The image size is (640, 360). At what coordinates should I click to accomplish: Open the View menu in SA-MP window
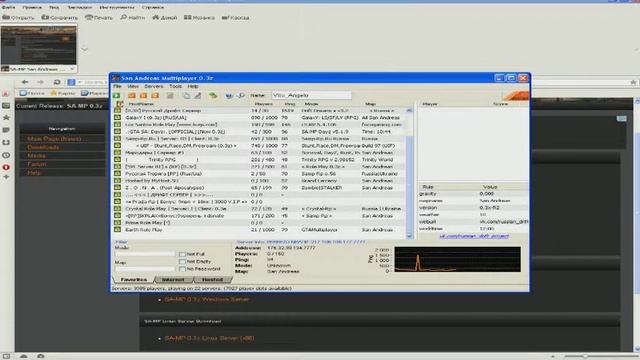tap(133, 86)
